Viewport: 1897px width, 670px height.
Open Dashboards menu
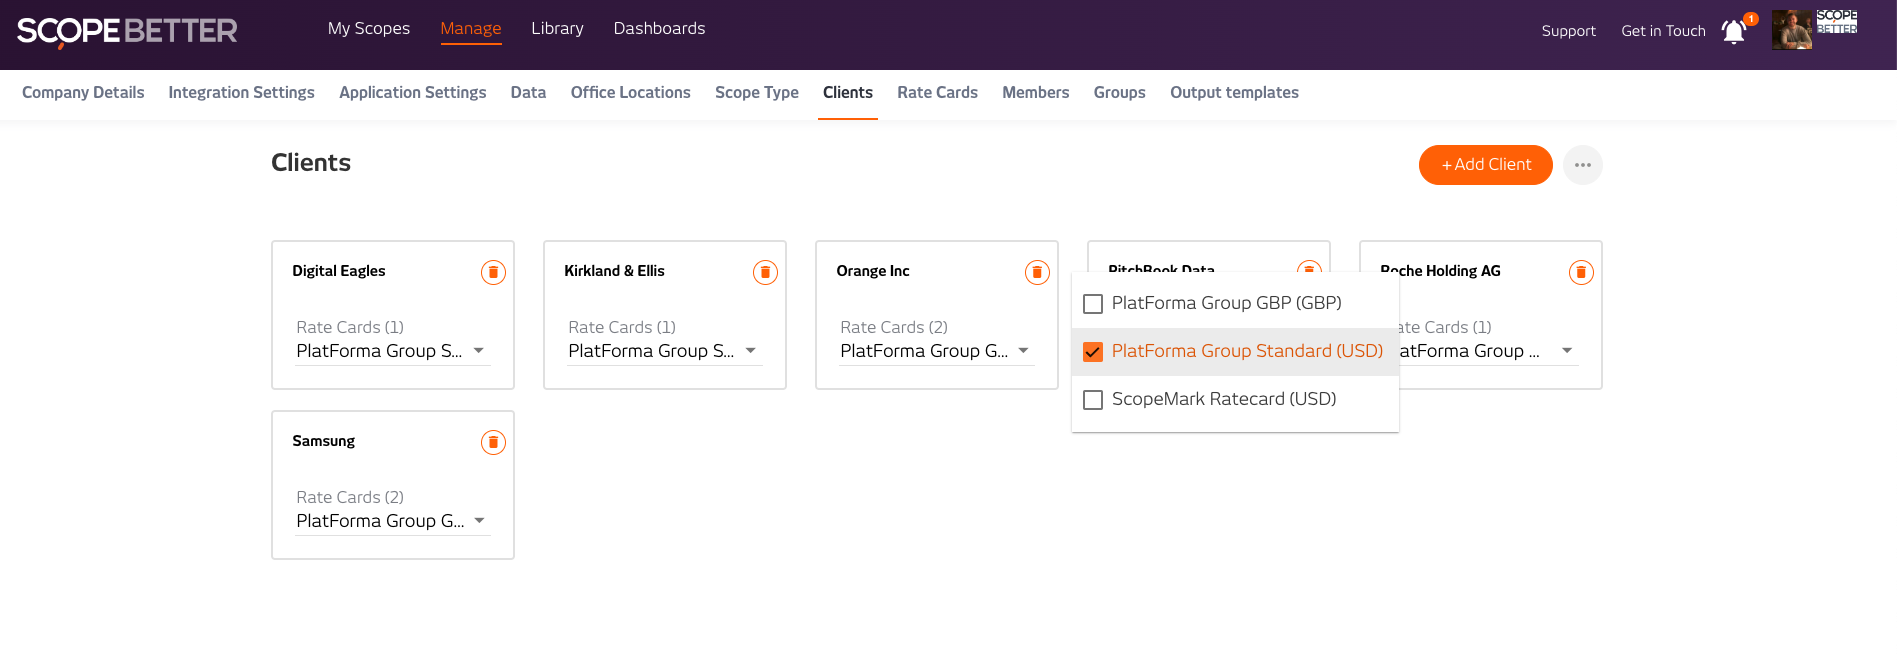[x=659, y=29]
